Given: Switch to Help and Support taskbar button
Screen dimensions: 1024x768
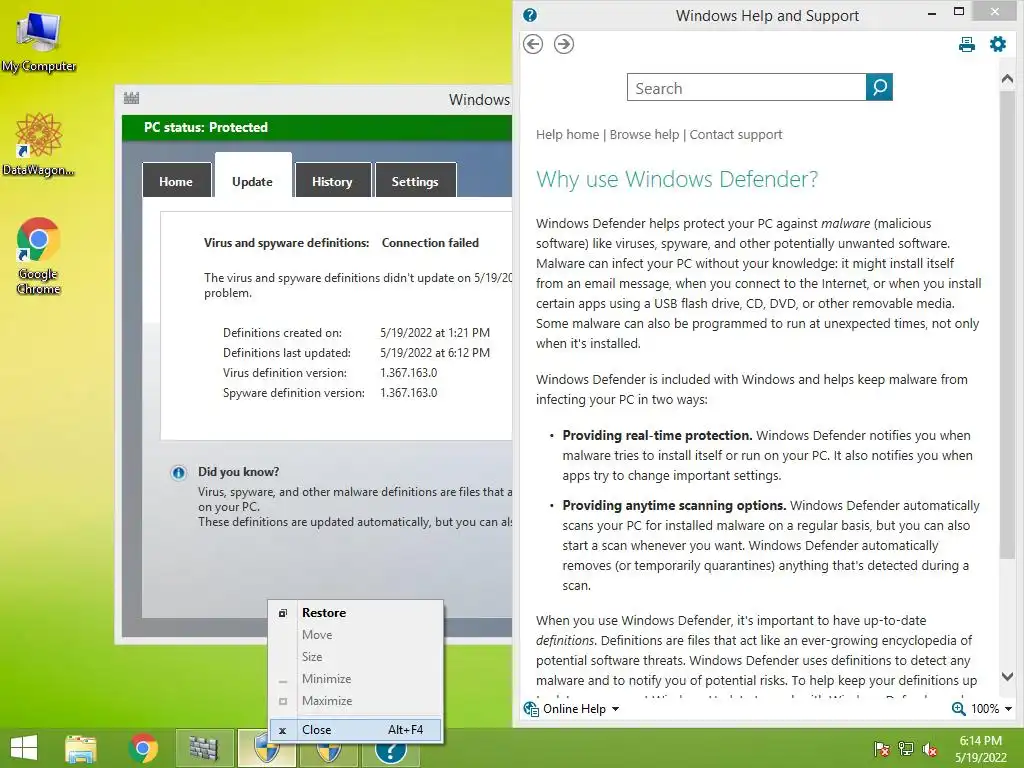Looking at the screenshot, I should tap(391, 751).
